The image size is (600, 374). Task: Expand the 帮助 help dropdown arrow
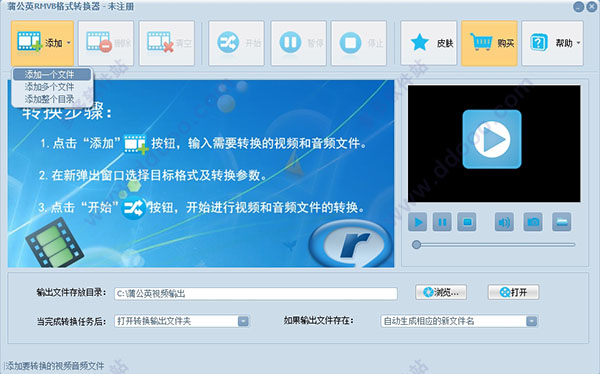coord(578,43)
